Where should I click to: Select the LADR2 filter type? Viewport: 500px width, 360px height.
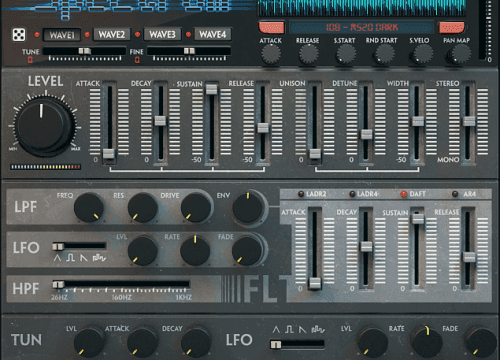(312, 194)
